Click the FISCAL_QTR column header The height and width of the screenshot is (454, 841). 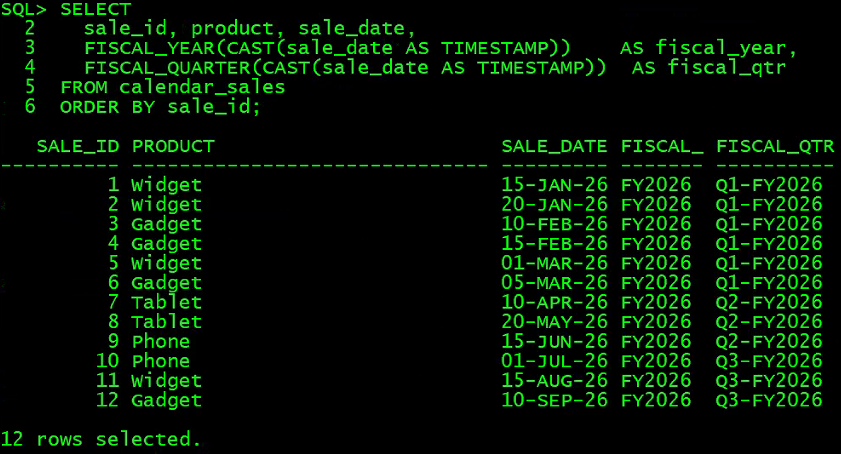(775, 147)
